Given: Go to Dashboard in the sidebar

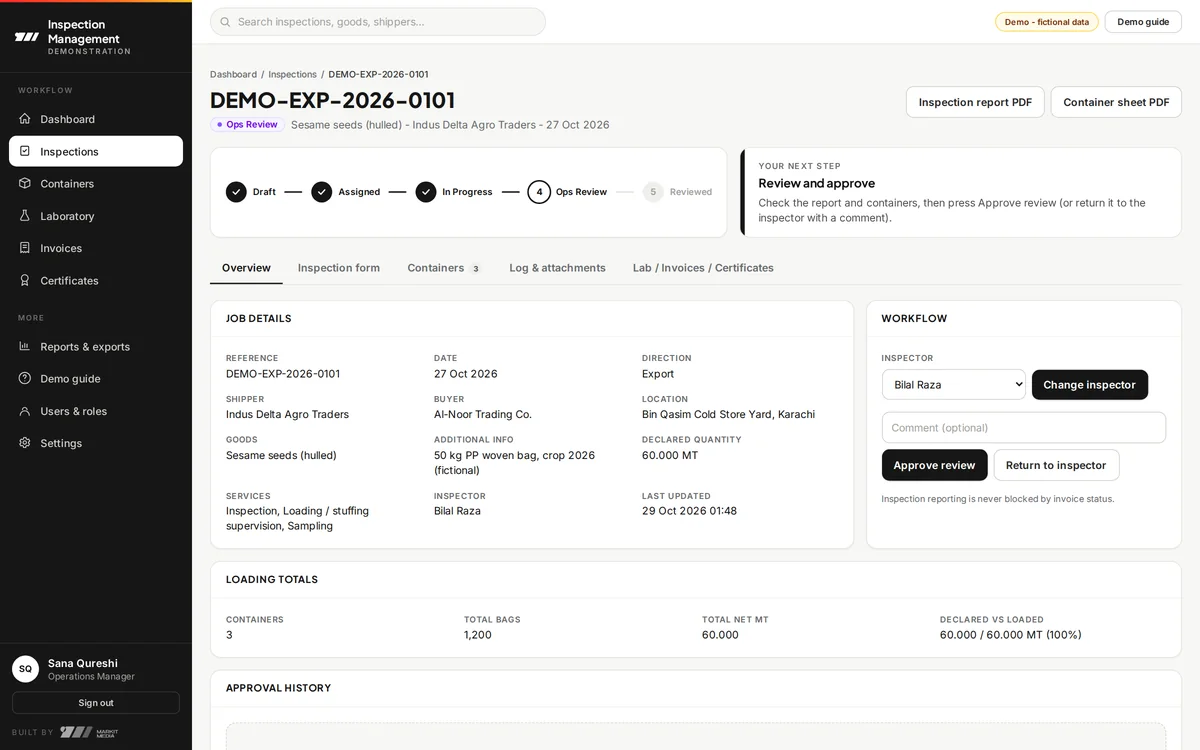Looking at the screenshot, I should click(x=96, y=119).
